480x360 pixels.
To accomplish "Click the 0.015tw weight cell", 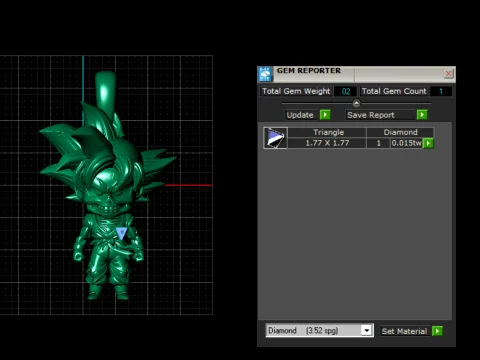I will (x=406, y=143).
